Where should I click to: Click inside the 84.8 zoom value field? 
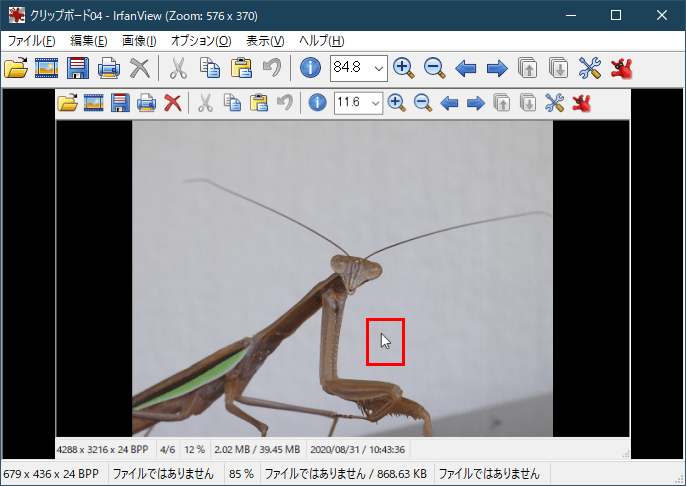350,68
